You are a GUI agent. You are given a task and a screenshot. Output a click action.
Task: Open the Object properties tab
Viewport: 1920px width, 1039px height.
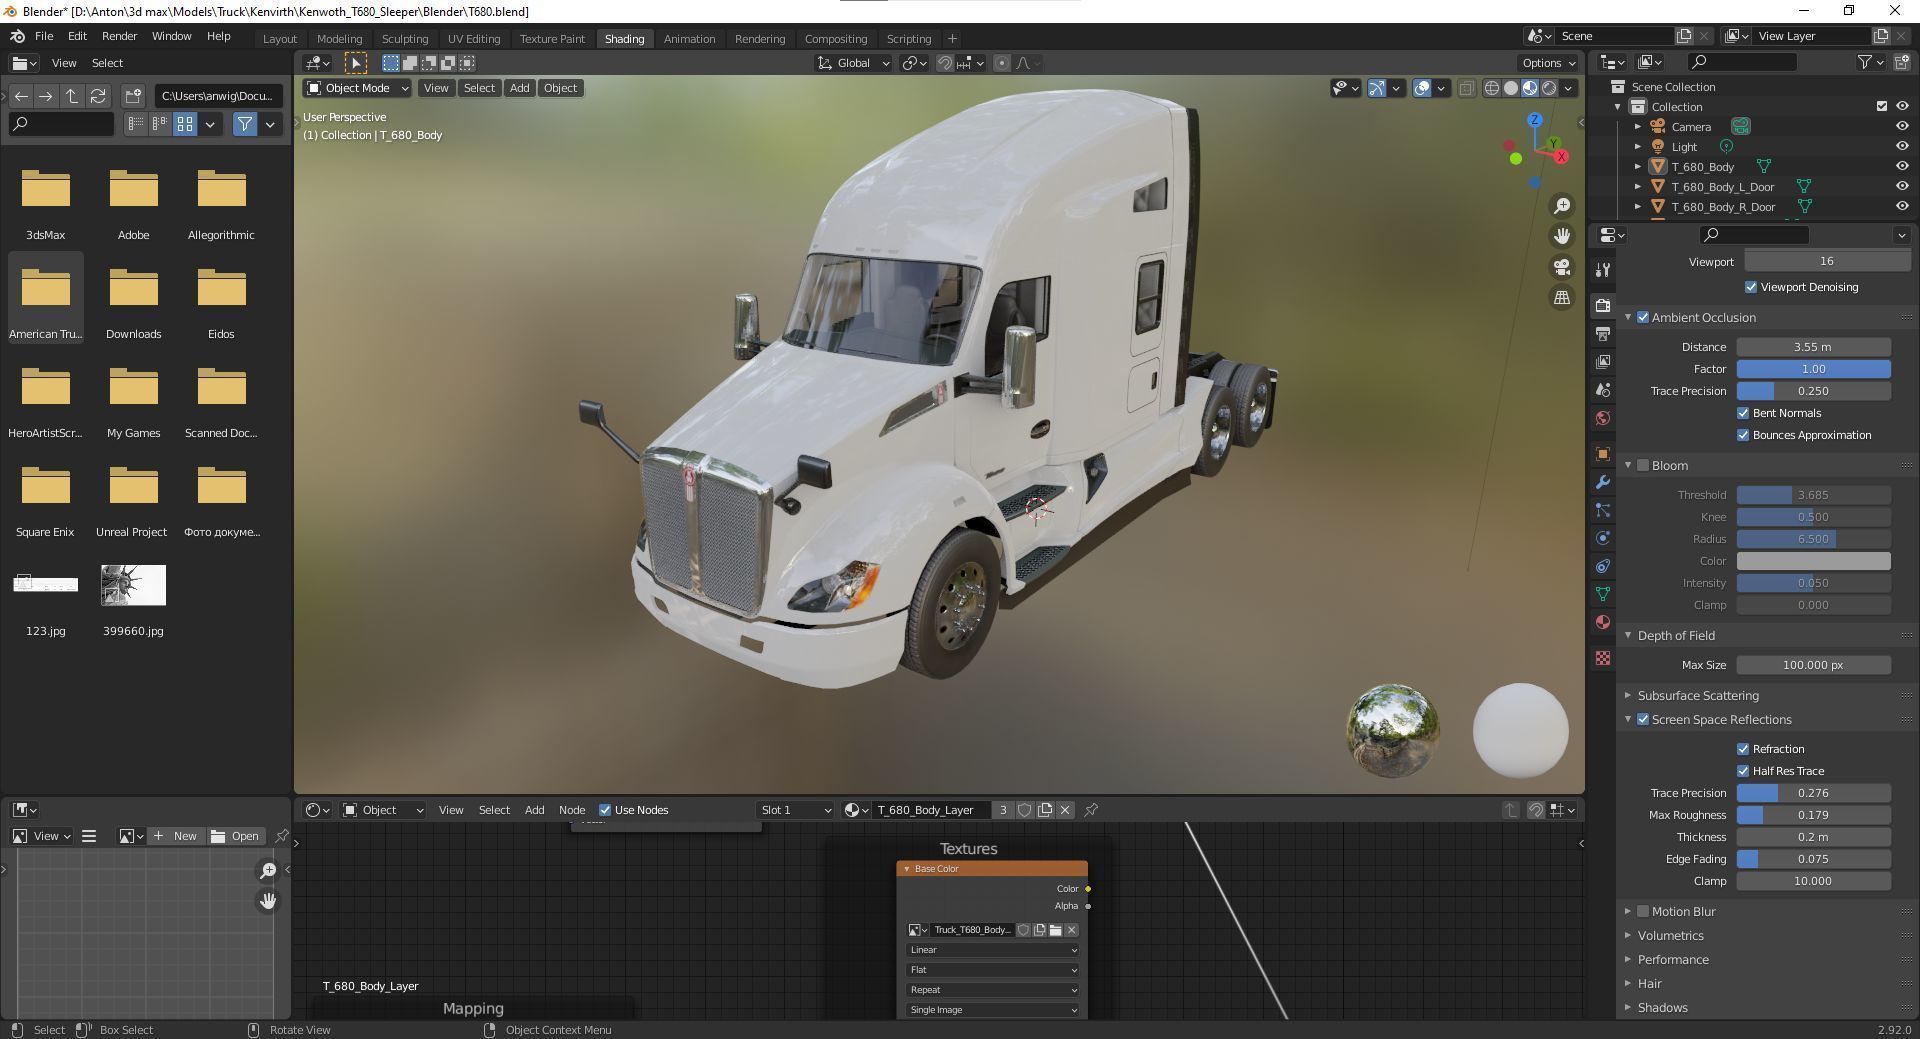(1603, 453)
